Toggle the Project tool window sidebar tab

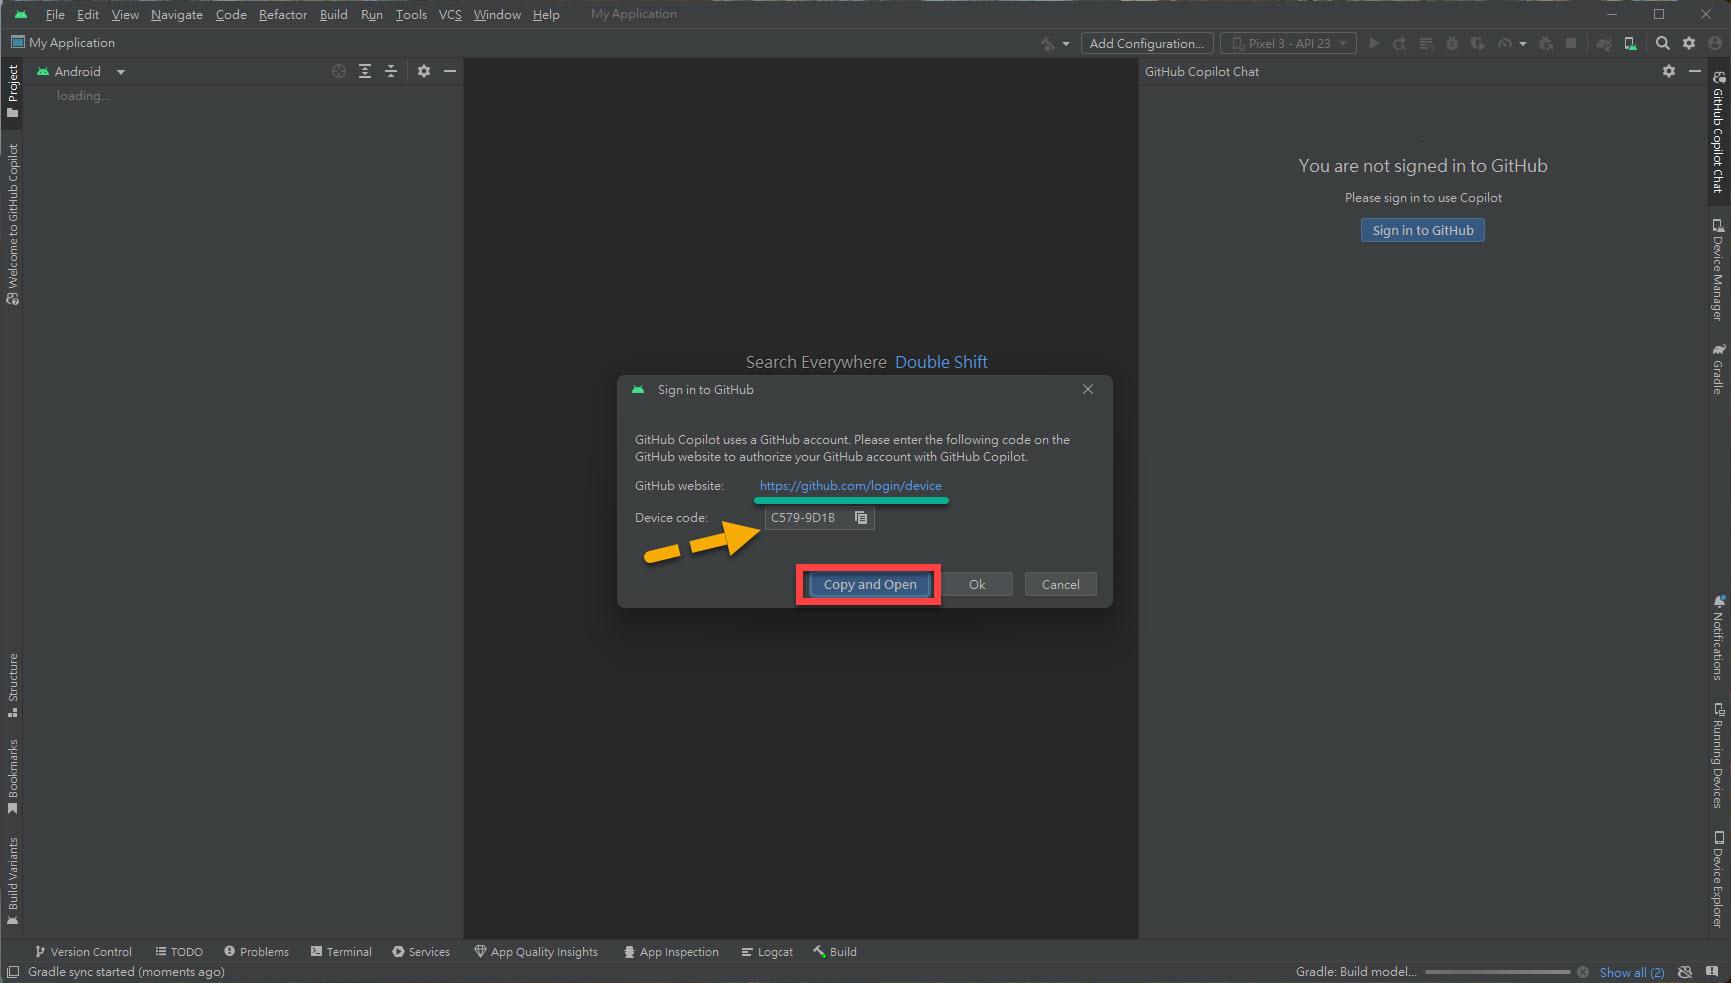[x=13, y=90]
